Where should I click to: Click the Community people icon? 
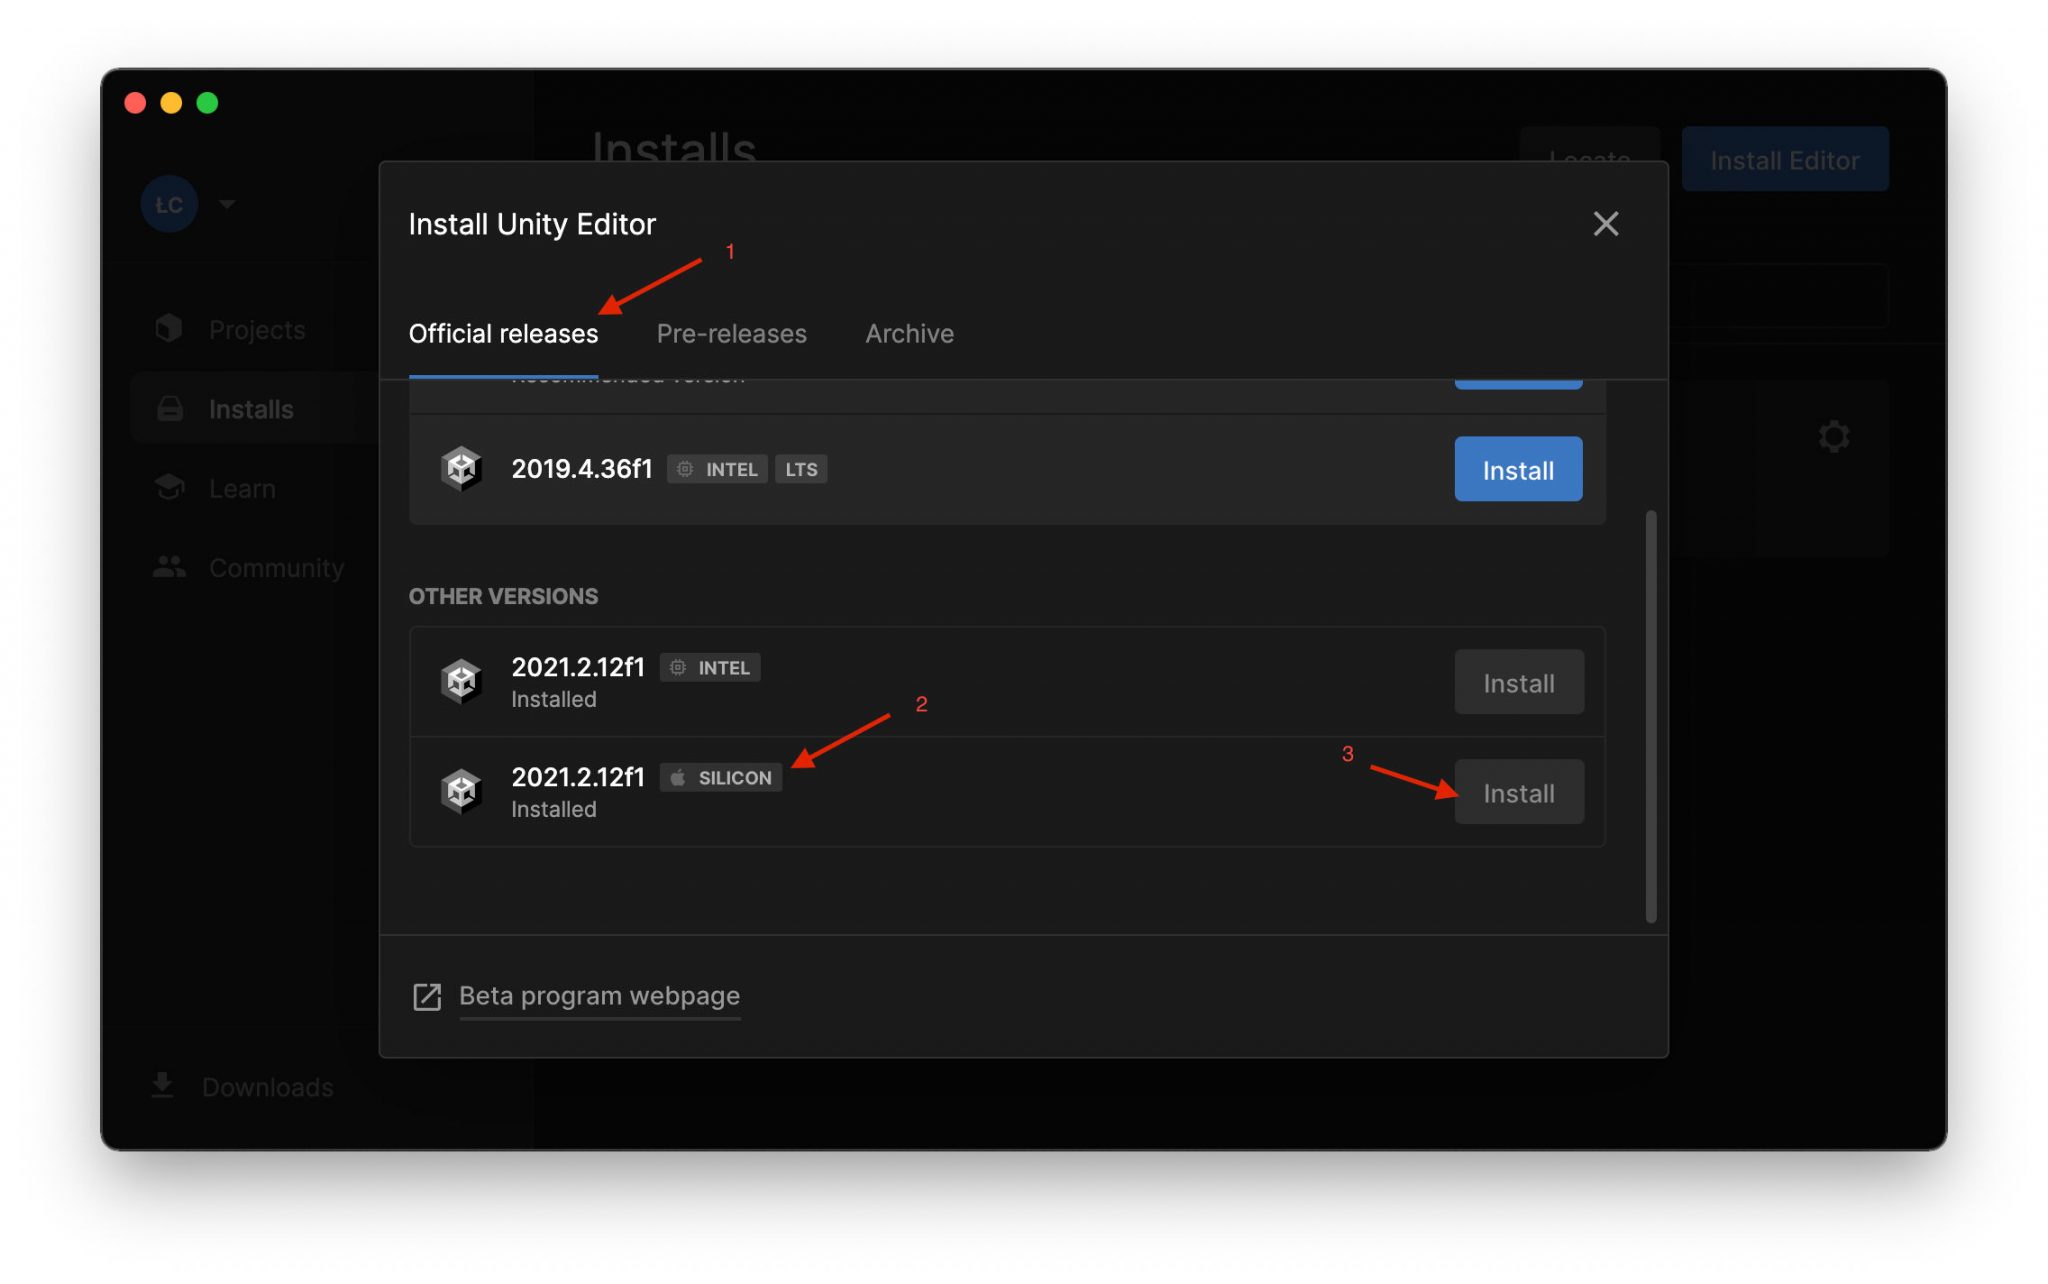pyautogui.click(x=168, y=567)
